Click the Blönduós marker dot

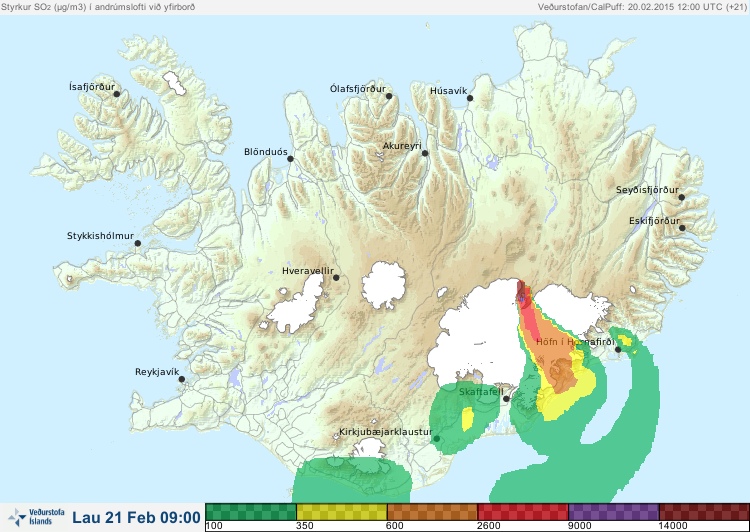tap(290, 159)
